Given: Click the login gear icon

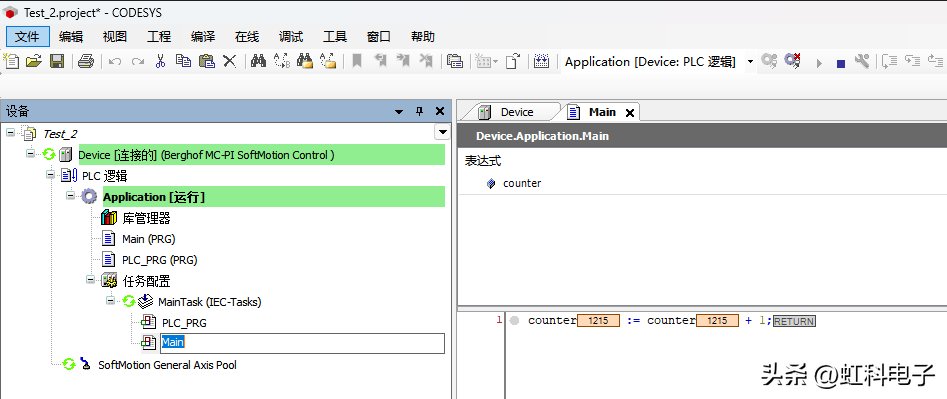Looking at the screenshot, I should 769,61.
